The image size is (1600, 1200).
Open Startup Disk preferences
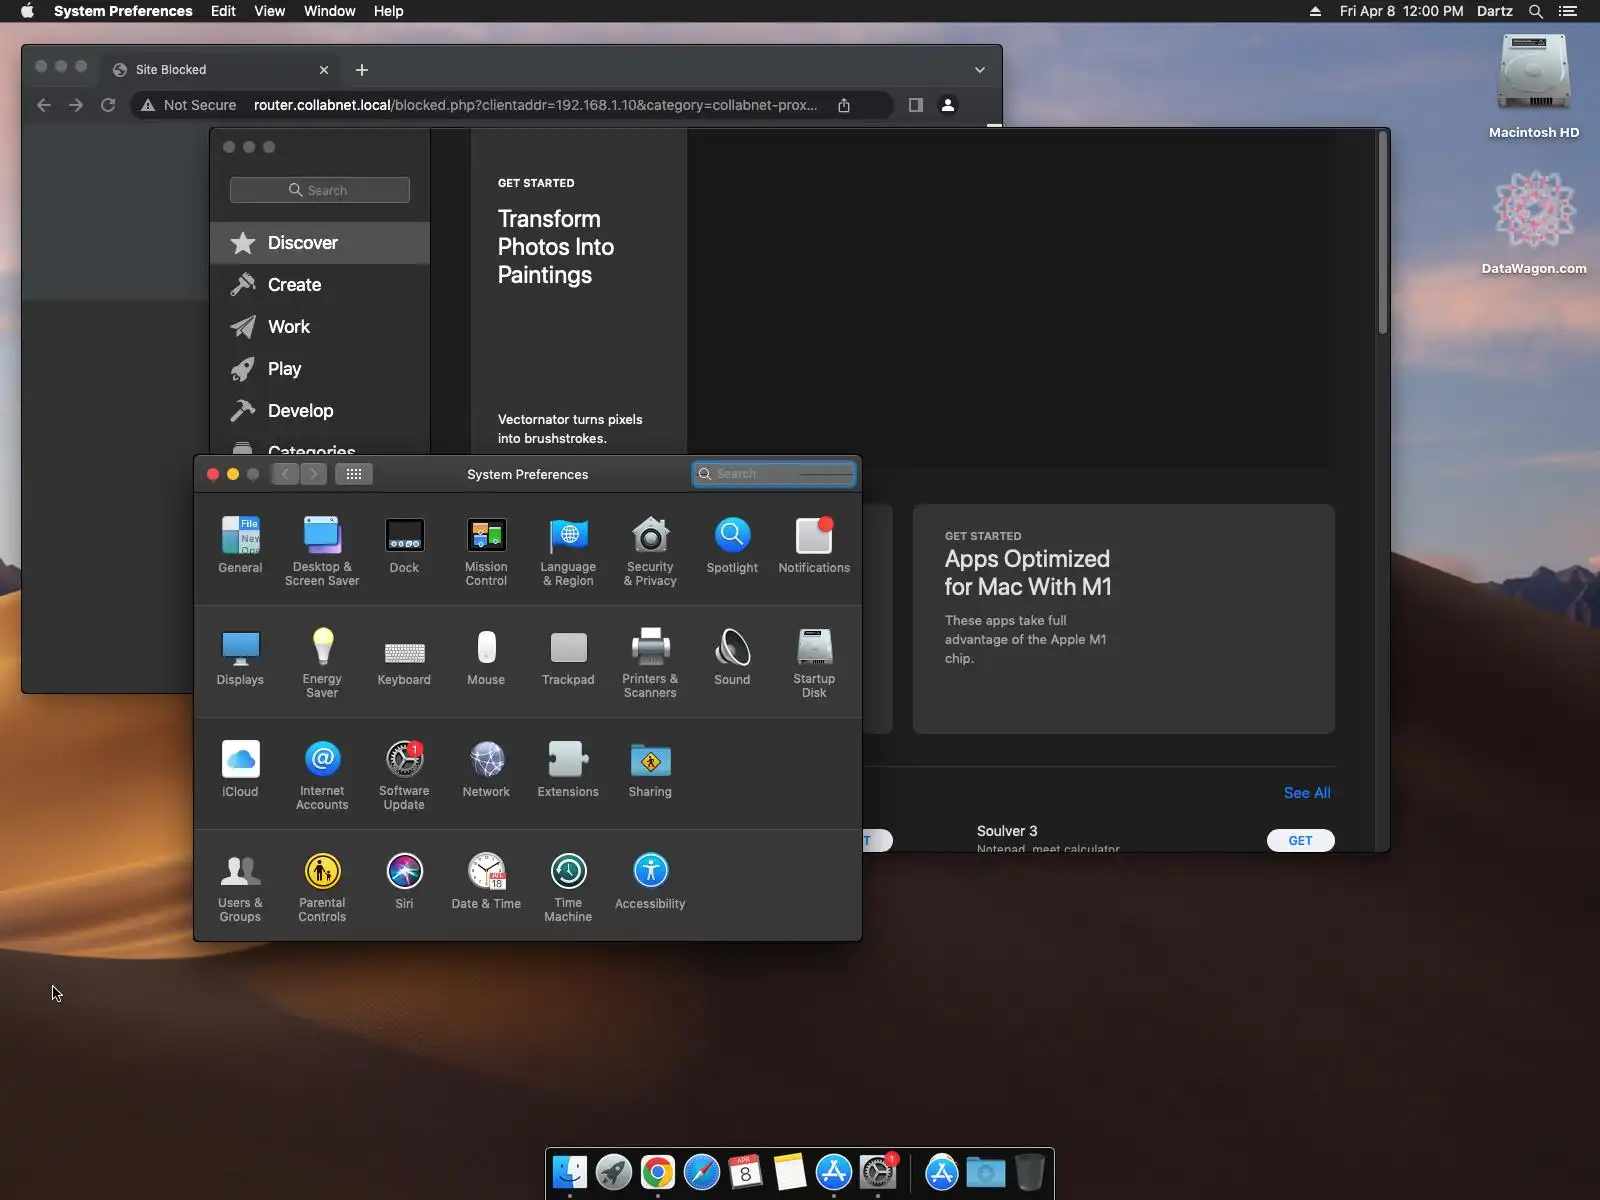[x=814, y=663]
